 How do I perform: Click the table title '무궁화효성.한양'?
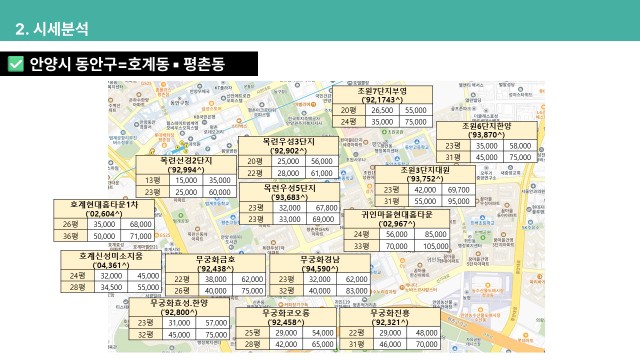(x=179, y=303)
